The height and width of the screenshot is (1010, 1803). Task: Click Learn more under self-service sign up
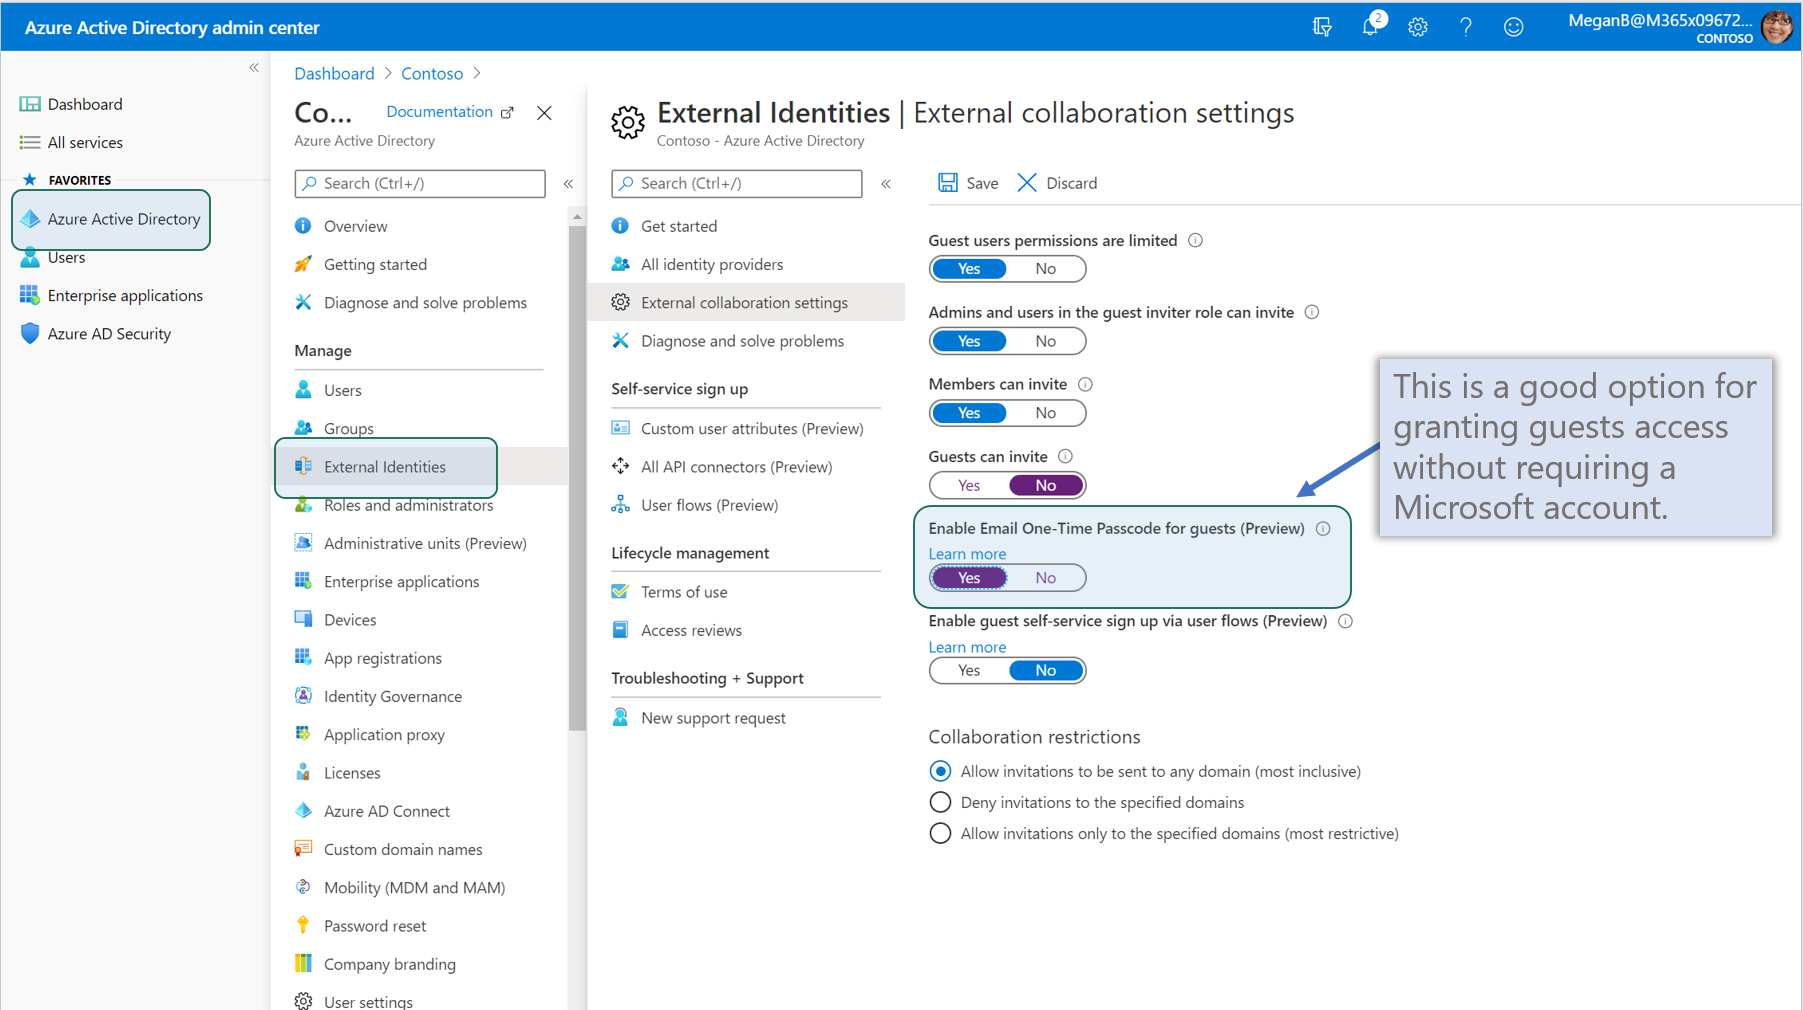click(967, 647)
